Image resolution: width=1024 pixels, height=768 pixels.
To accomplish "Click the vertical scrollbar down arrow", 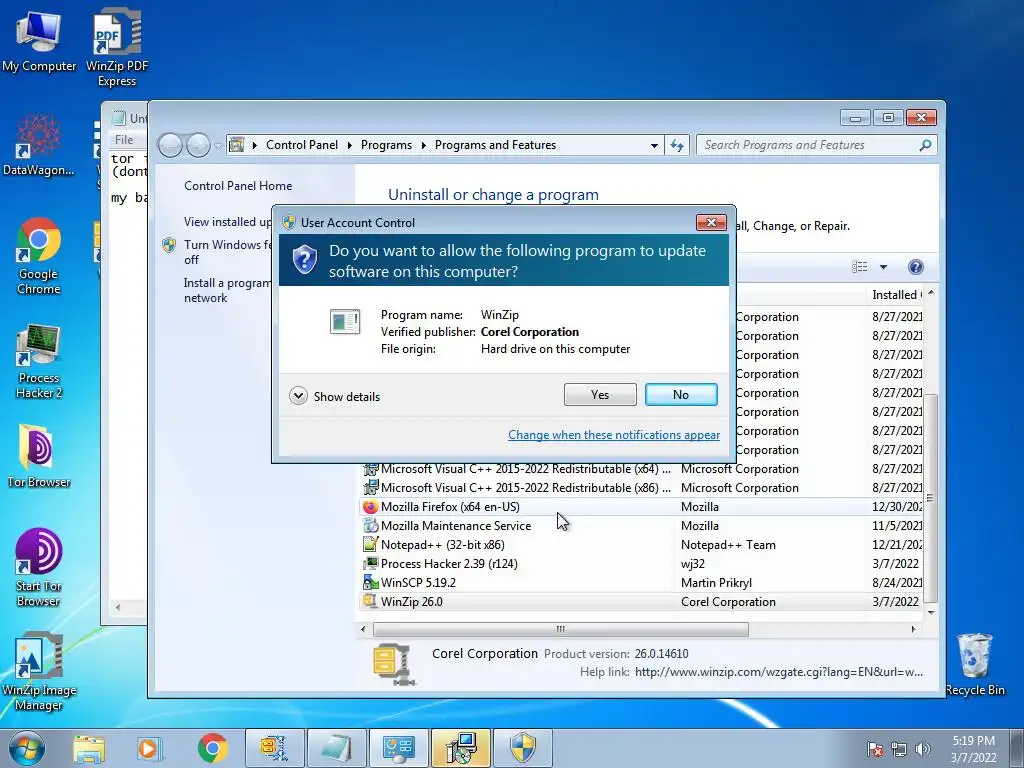I will (x=931, y=613).
